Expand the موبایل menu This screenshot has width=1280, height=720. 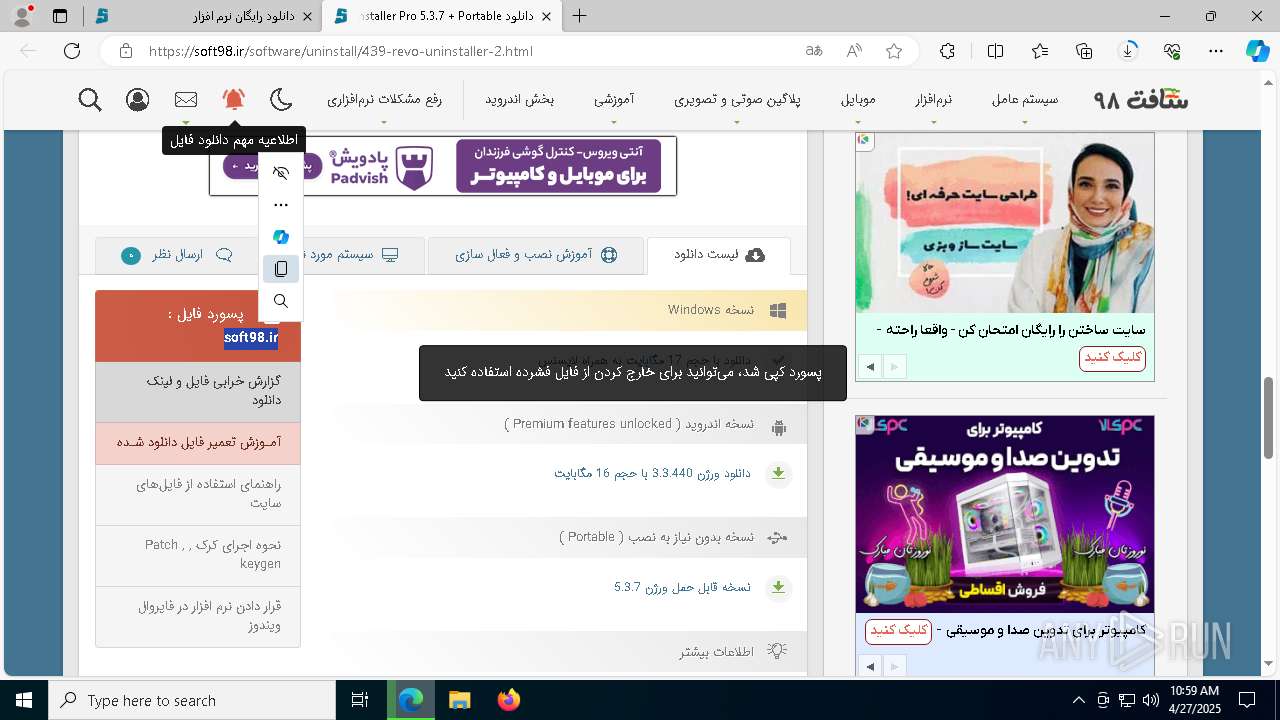[858, 99]
